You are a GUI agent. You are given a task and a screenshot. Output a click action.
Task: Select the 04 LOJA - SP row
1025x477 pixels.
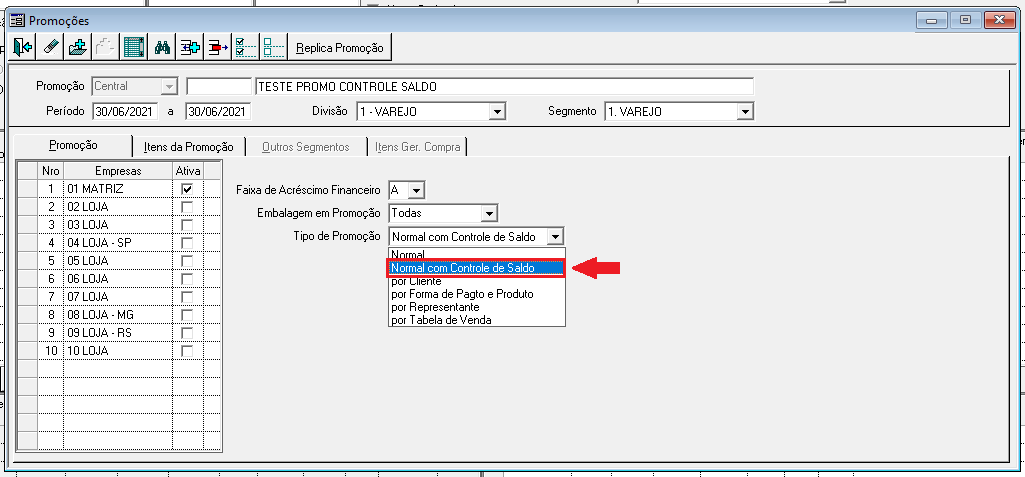click(x=118, y=242)
